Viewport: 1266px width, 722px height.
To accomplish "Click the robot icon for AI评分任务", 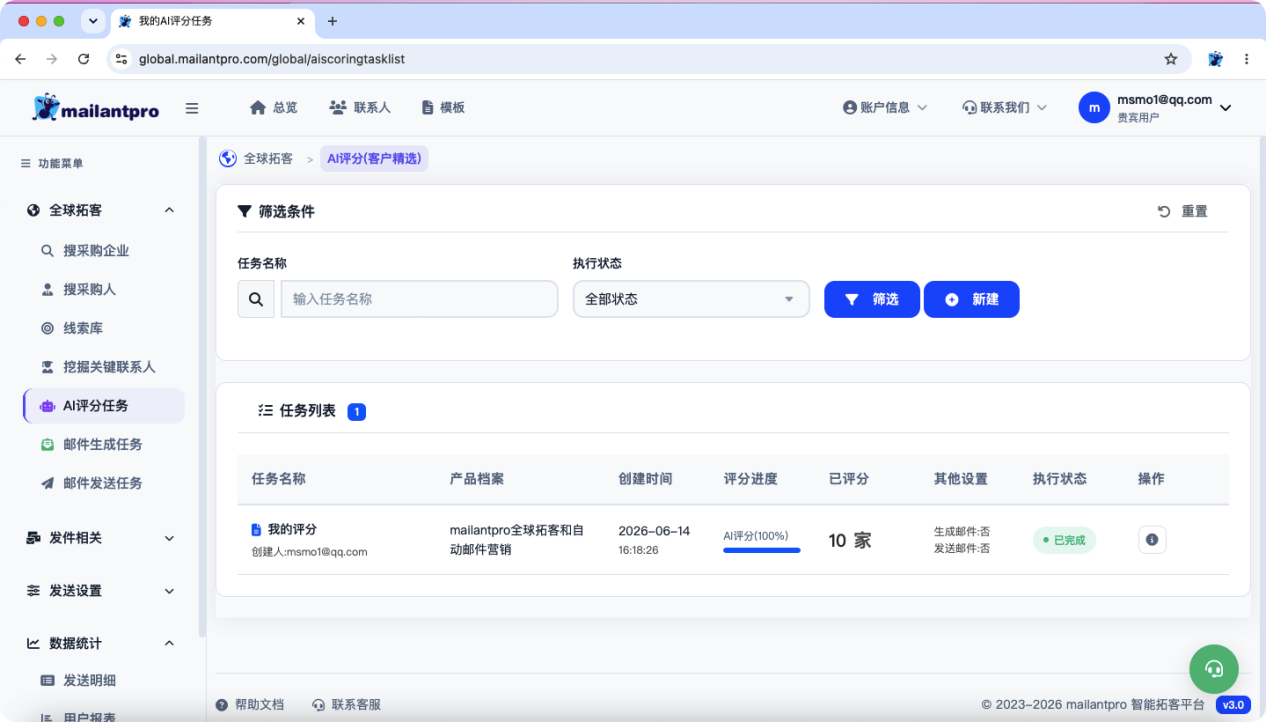I will tap(47, 406).
